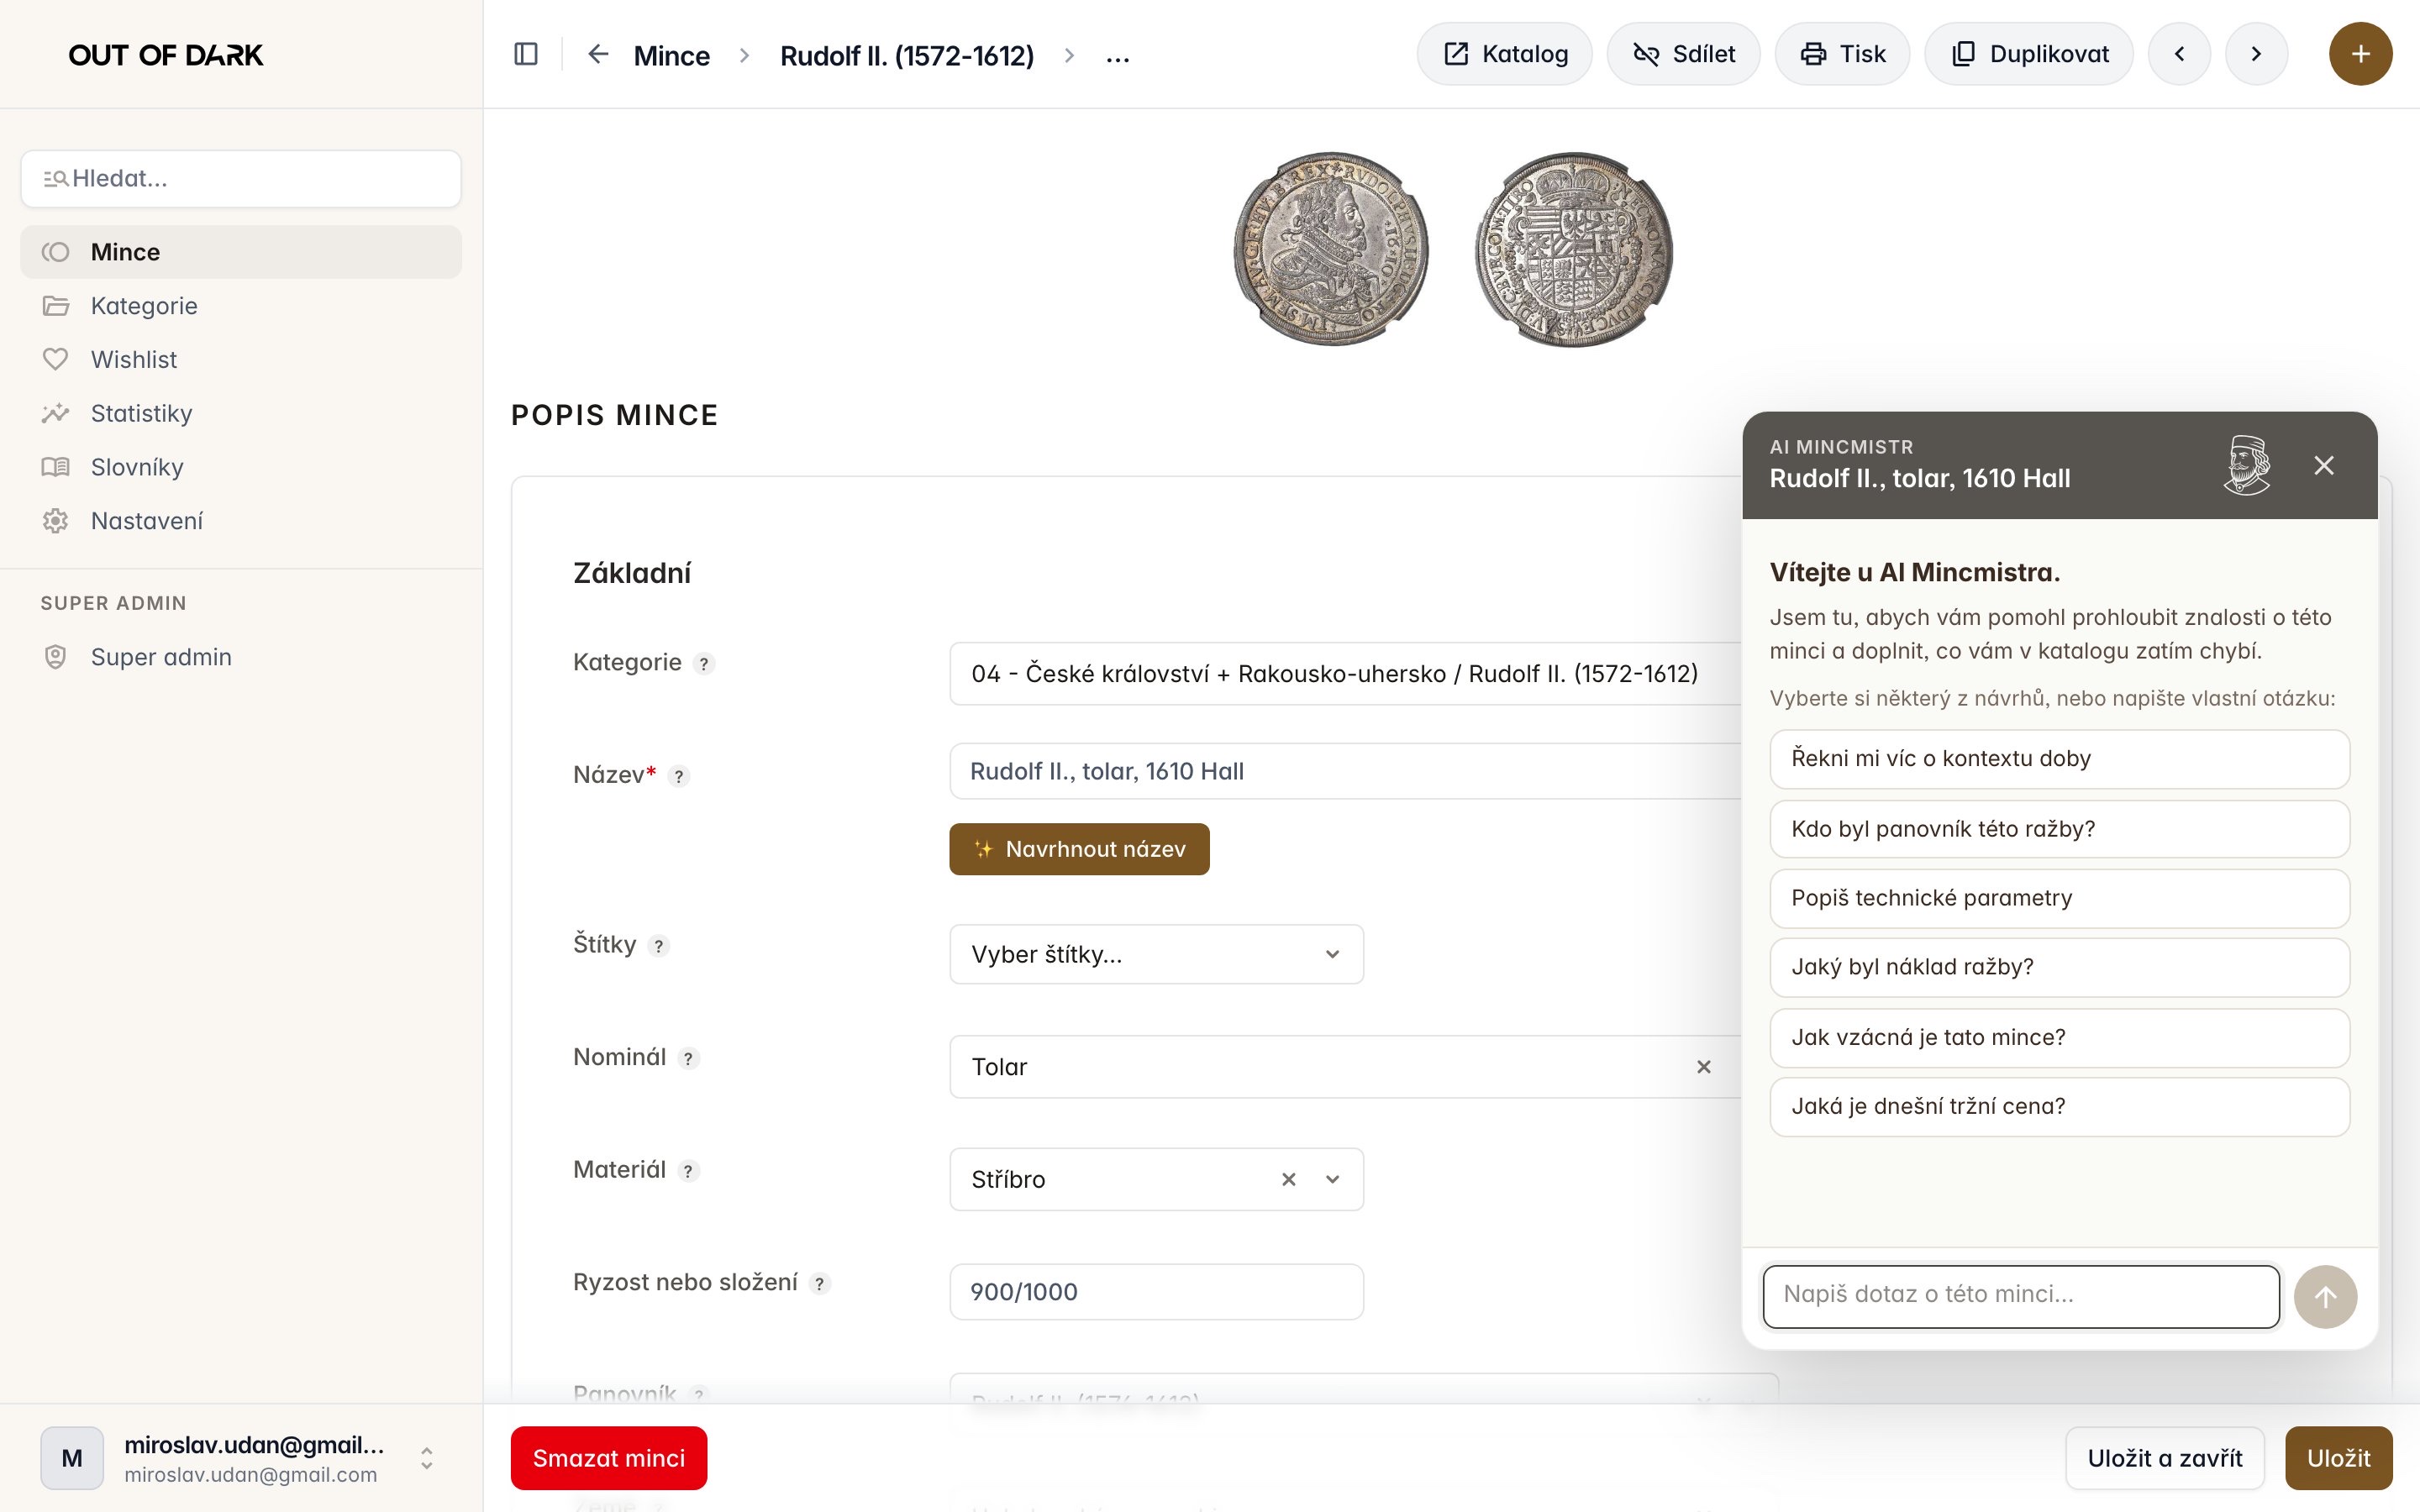
Task: Open Statistiky in the sidebar
Action: pyautogui.click(x=241, y=413)
